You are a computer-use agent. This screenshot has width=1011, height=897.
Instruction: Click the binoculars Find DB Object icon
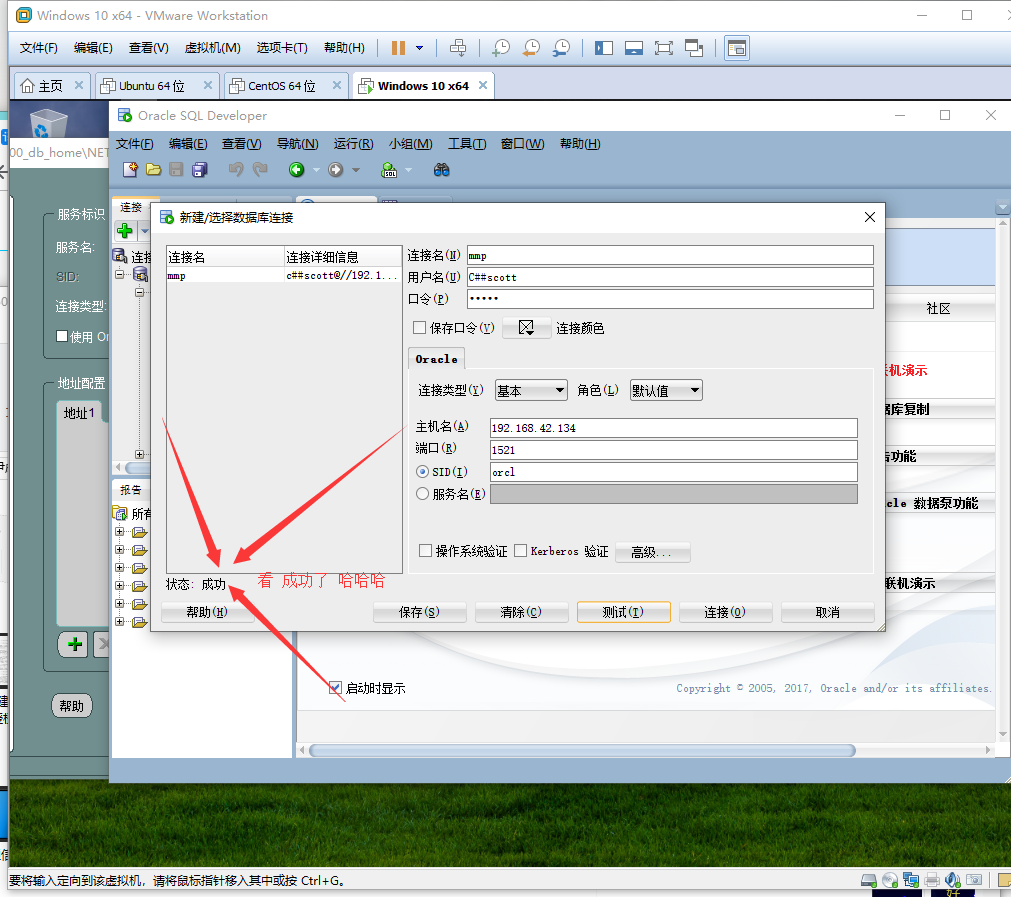tap(442, 170)
